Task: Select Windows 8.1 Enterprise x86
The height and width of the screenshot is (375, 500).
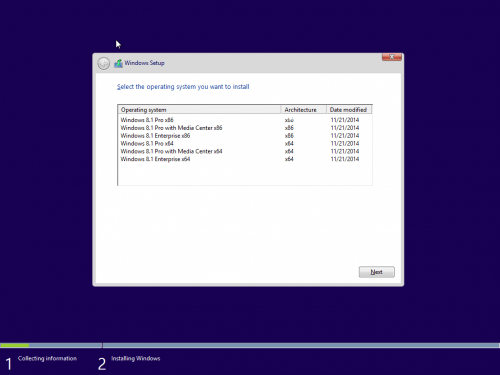Action: (x=245, y=136)
